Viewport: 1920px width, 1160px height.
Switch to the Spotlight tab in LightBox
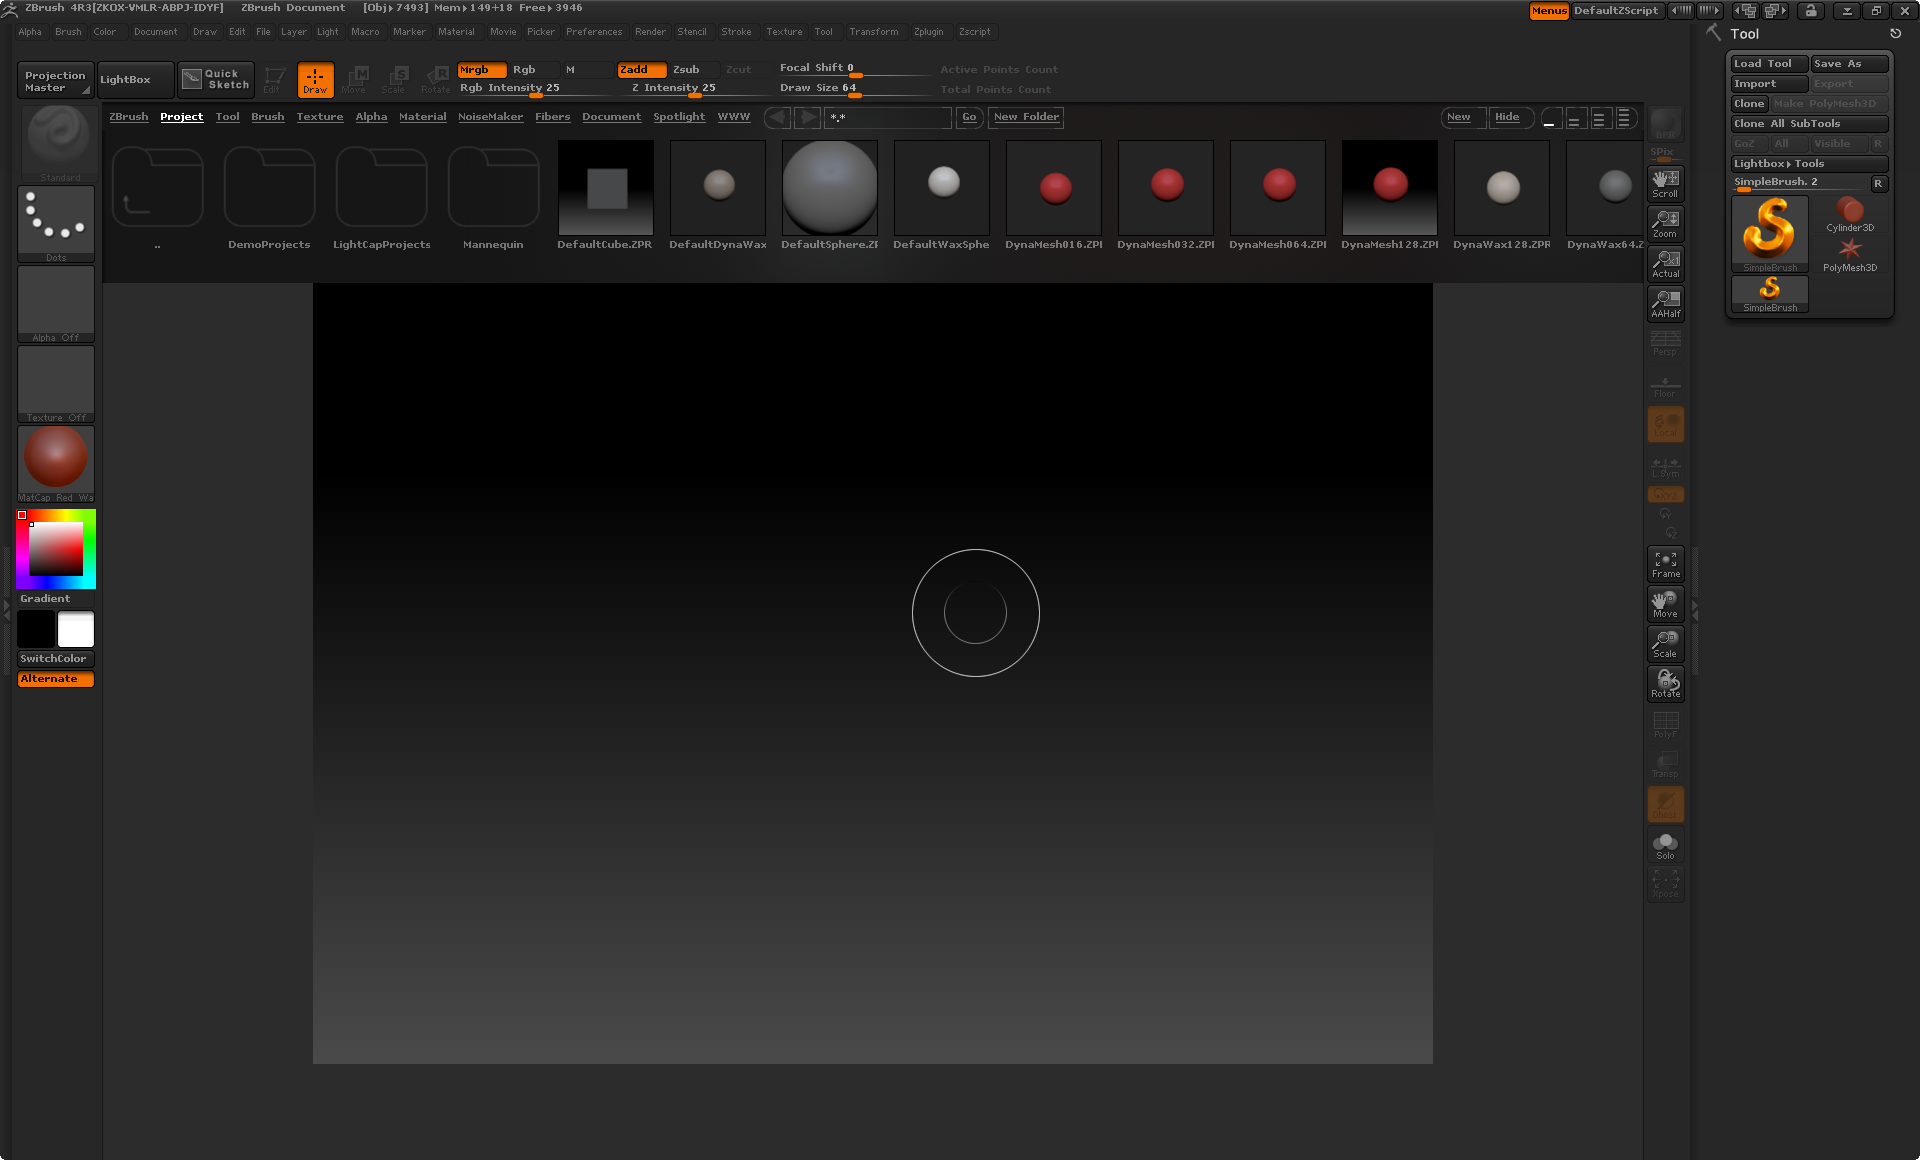click(678, 117)
